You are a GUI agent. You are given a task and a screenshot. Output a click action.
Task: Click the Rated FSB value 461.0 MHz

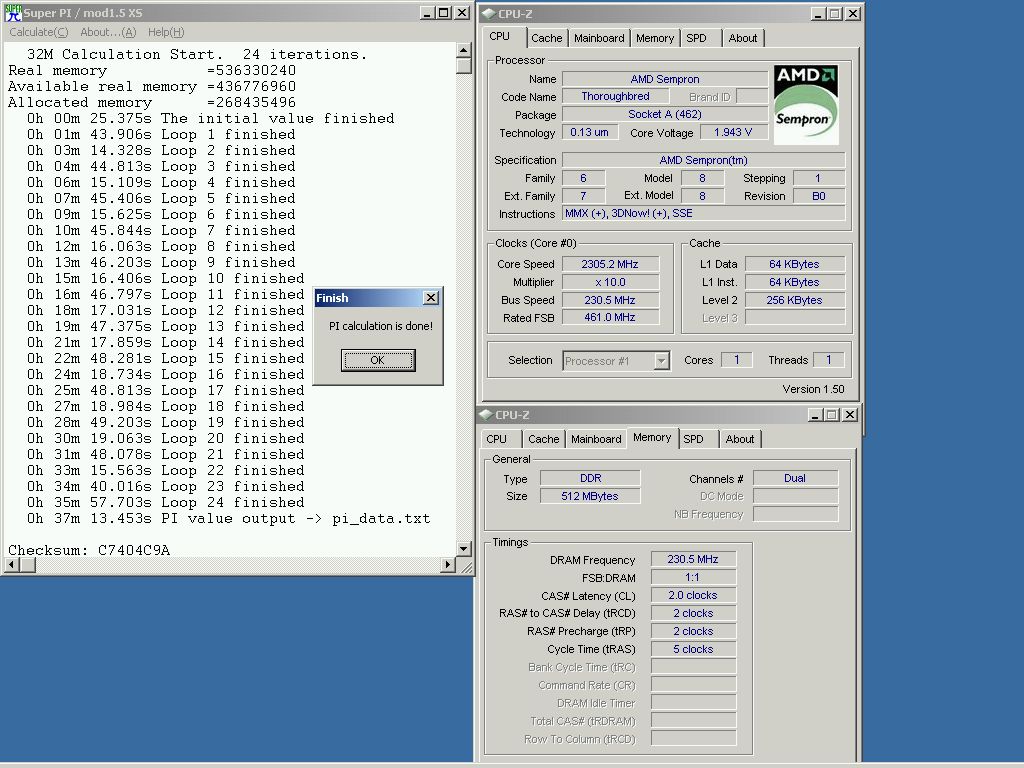click(x=610, y=317)
